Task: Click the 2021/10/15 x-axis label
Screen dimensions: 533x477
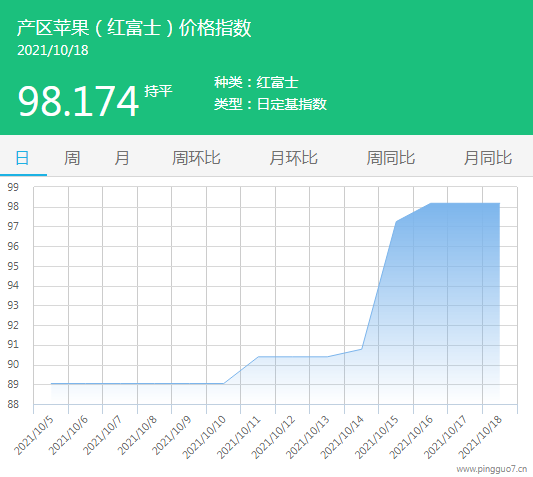Action: 377,437
